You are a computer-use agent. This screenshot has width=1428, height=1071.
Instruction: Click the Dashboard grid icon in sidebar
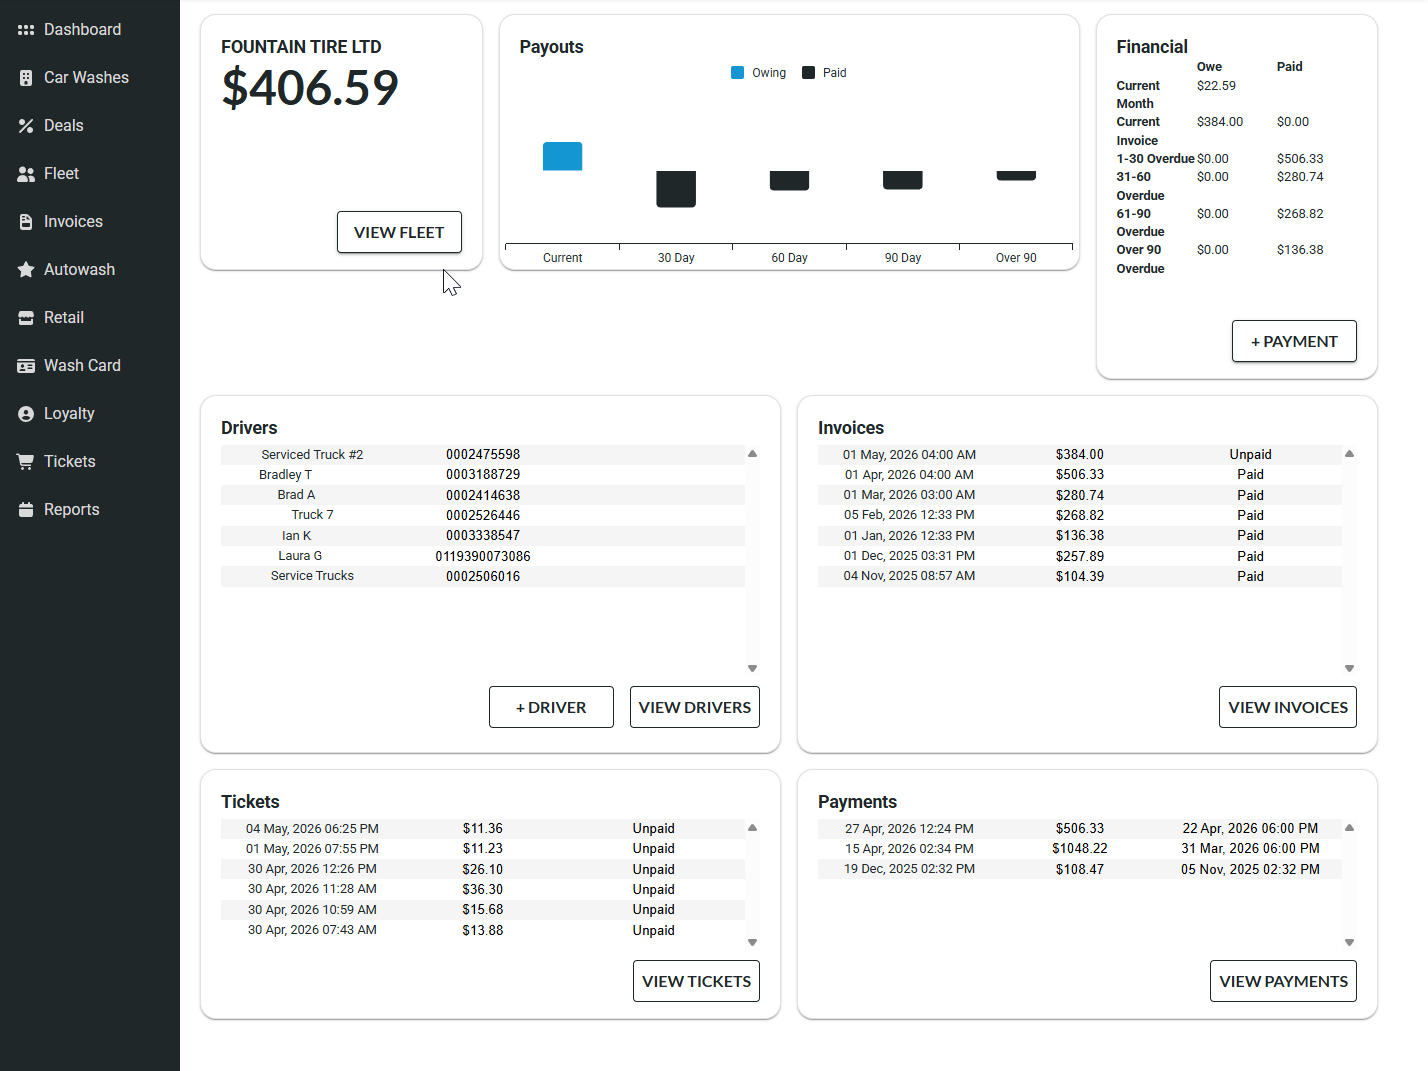[26, 30]
